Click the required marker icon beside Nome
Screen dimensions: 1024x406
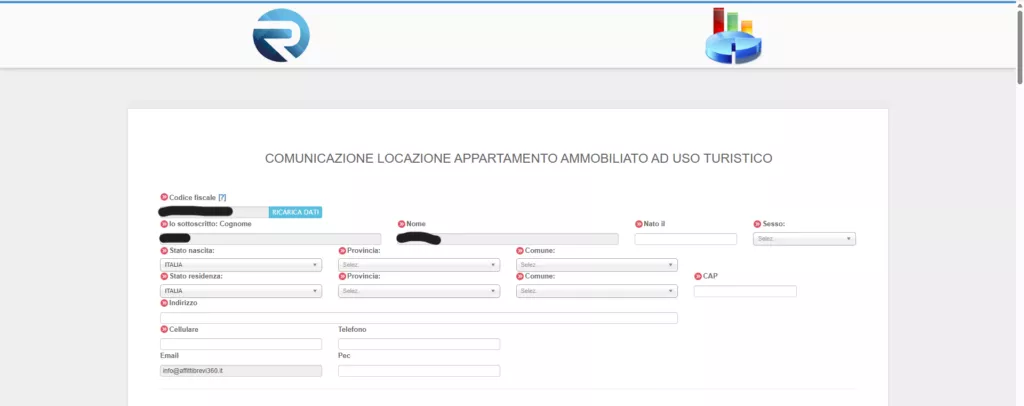401,224
